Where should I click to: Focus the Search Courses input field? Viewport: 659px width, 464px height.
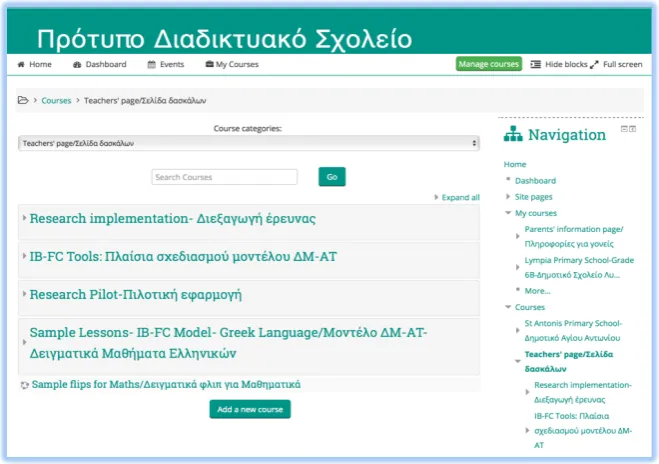point(224,177)
